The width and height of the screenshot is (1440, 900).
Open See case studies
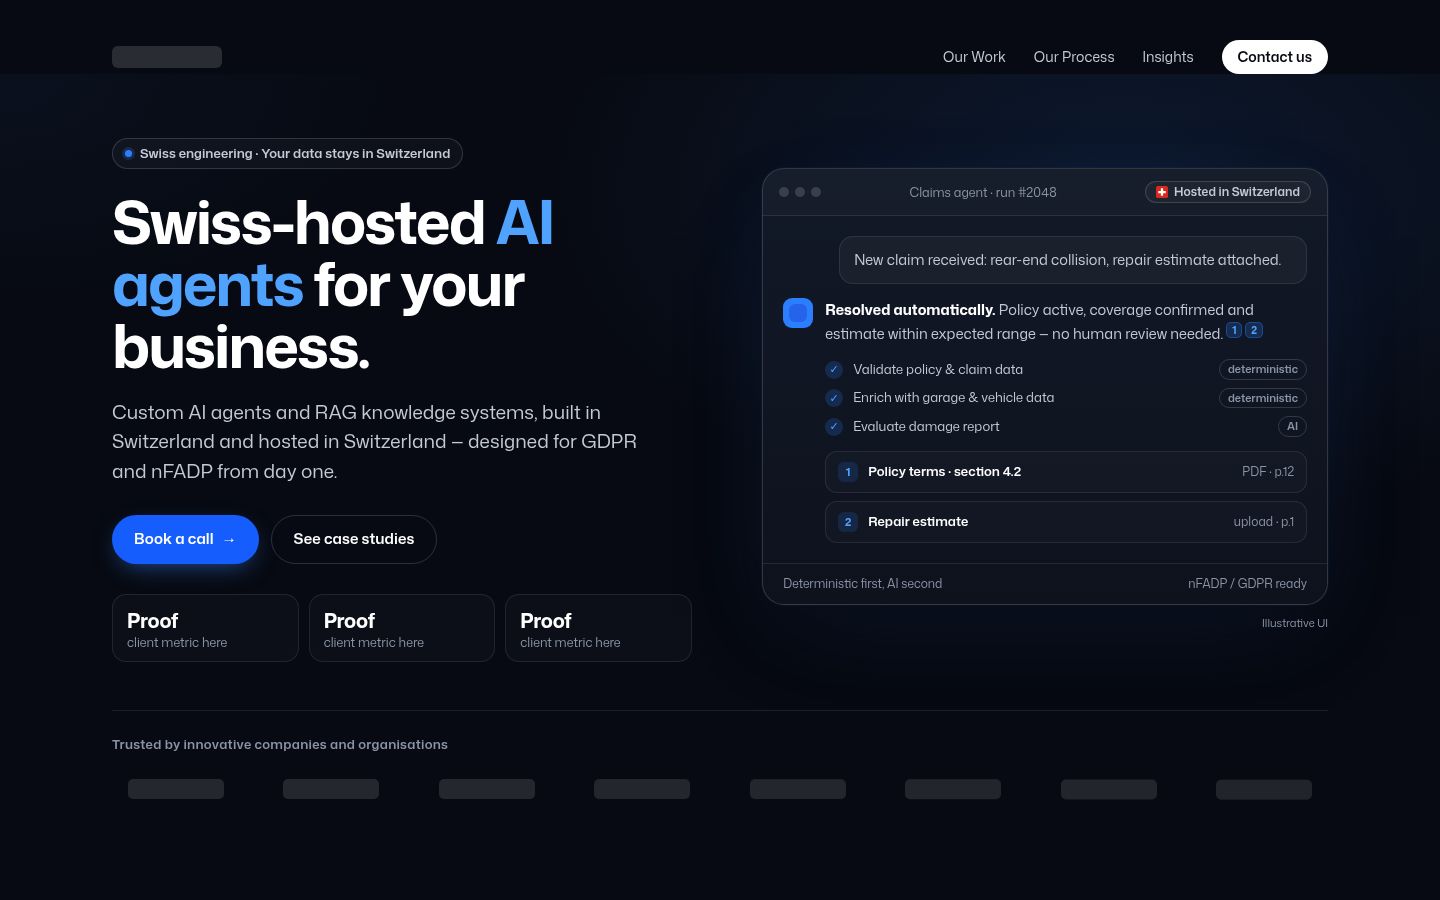pyautogui.click(x=354, y=539)
